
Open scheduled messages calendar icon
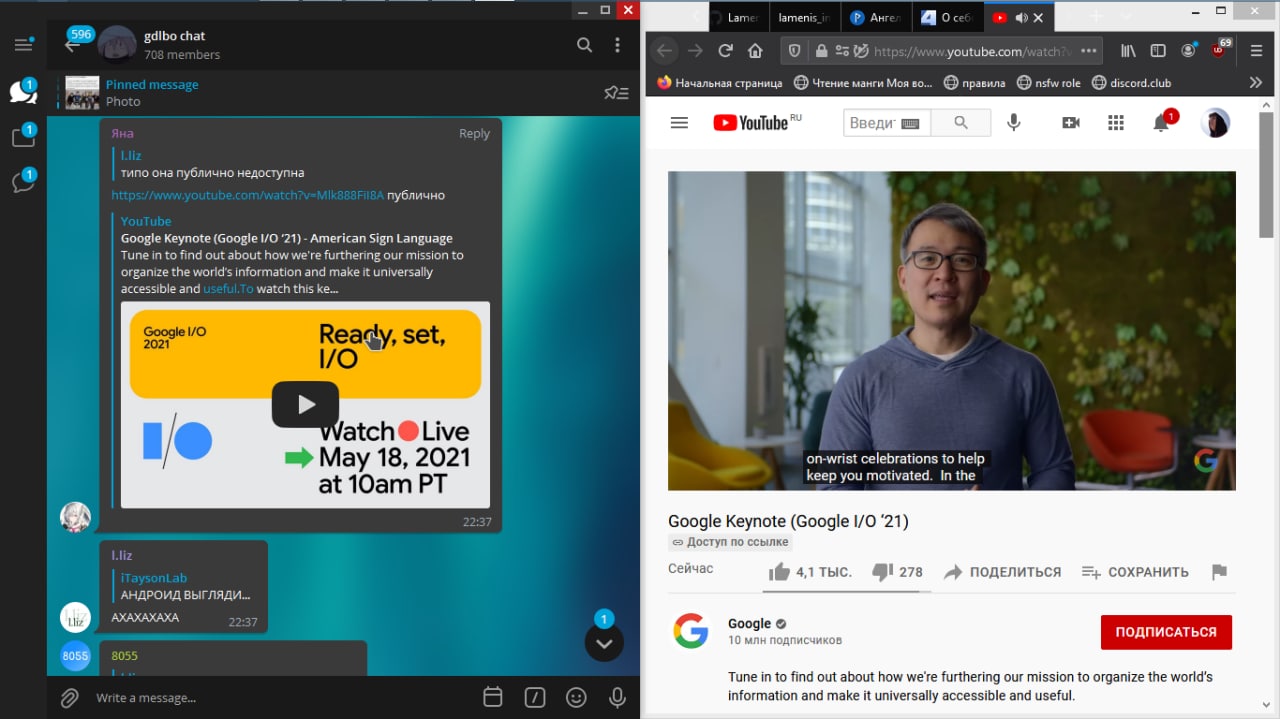tap(492, 697)
